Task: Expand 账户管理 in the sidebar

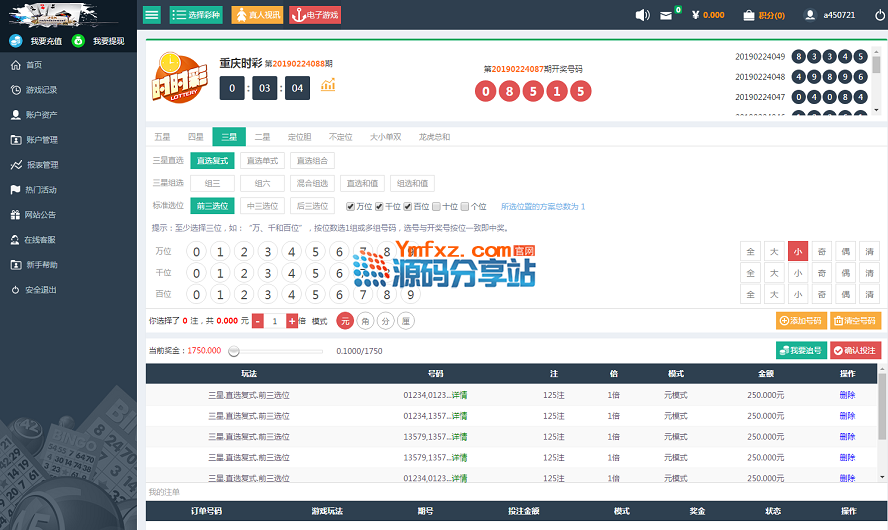Action: click(x=42, y=140)
